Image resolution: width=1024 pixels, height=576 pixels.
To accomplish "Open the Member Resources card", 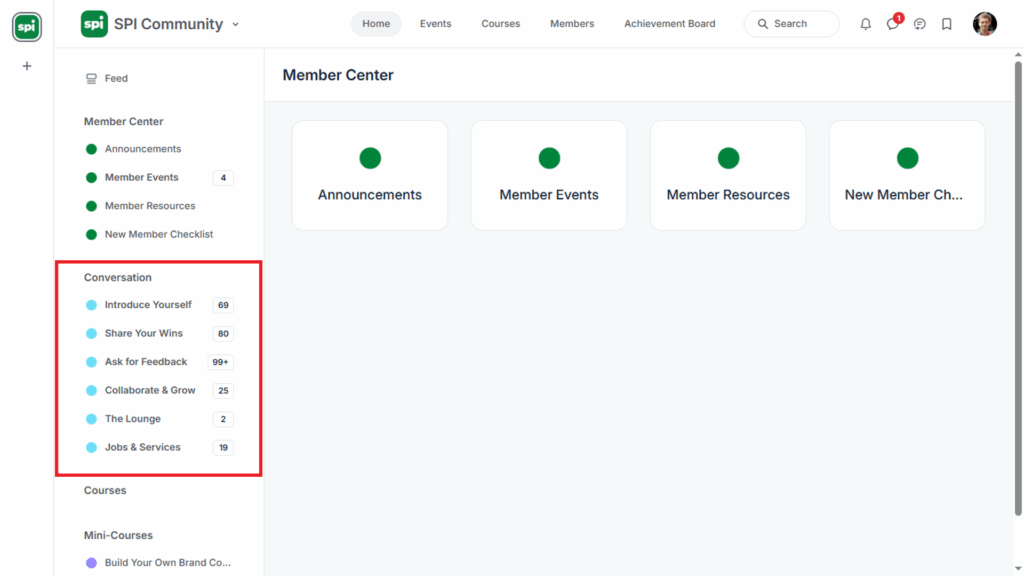I will pos(728,176).
